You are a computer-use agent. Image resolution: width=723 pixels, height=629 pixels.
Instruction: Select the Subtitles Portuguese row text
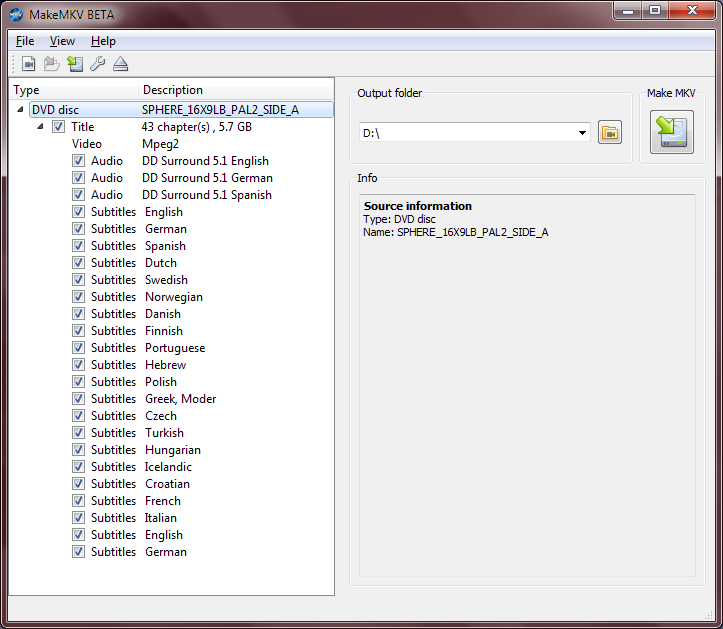pos(148,348)
